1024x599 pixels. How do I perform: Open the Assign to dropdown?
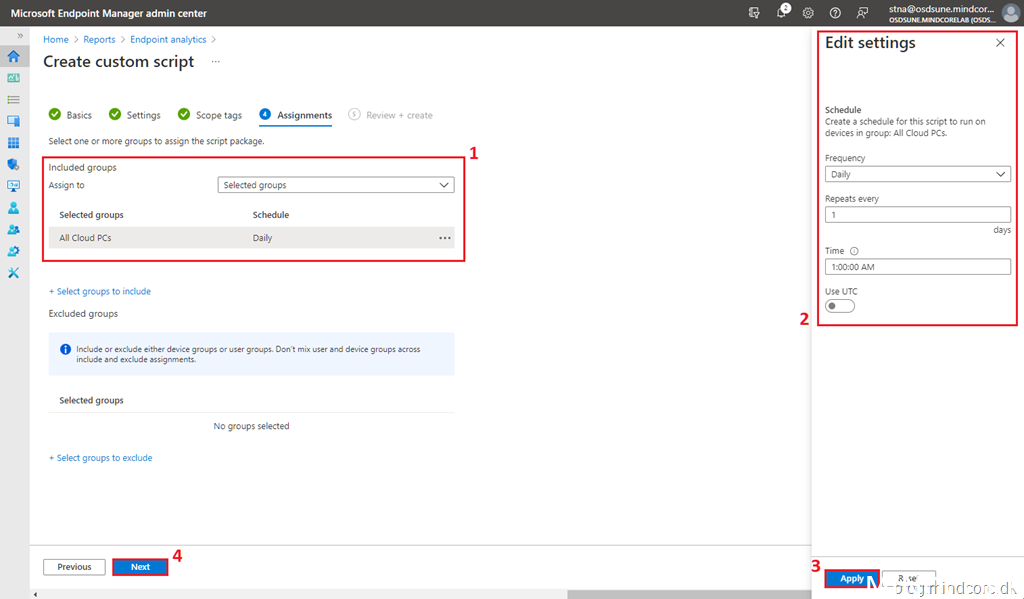tap(335, 185)
